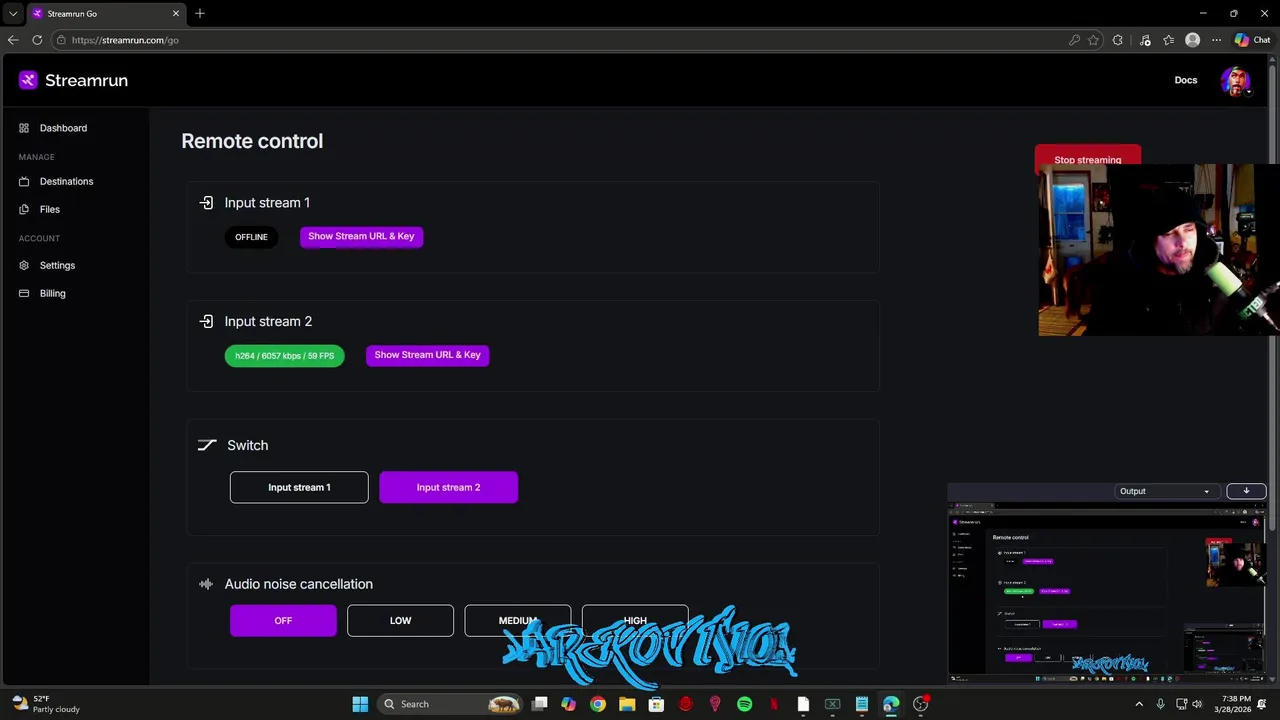Click the webcam overlay video
The width and height of the screenshot is (1280, 720).
click(x=1158, y=250)
